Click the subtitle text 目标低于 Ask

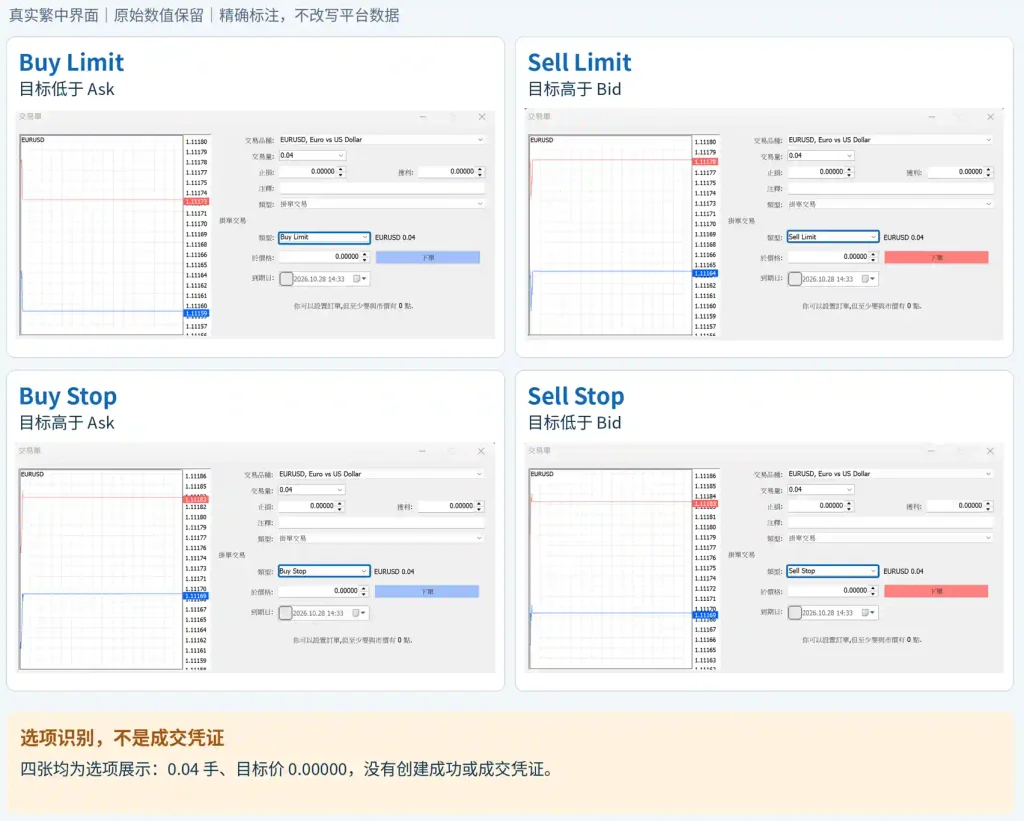click(x=67, y=89)
